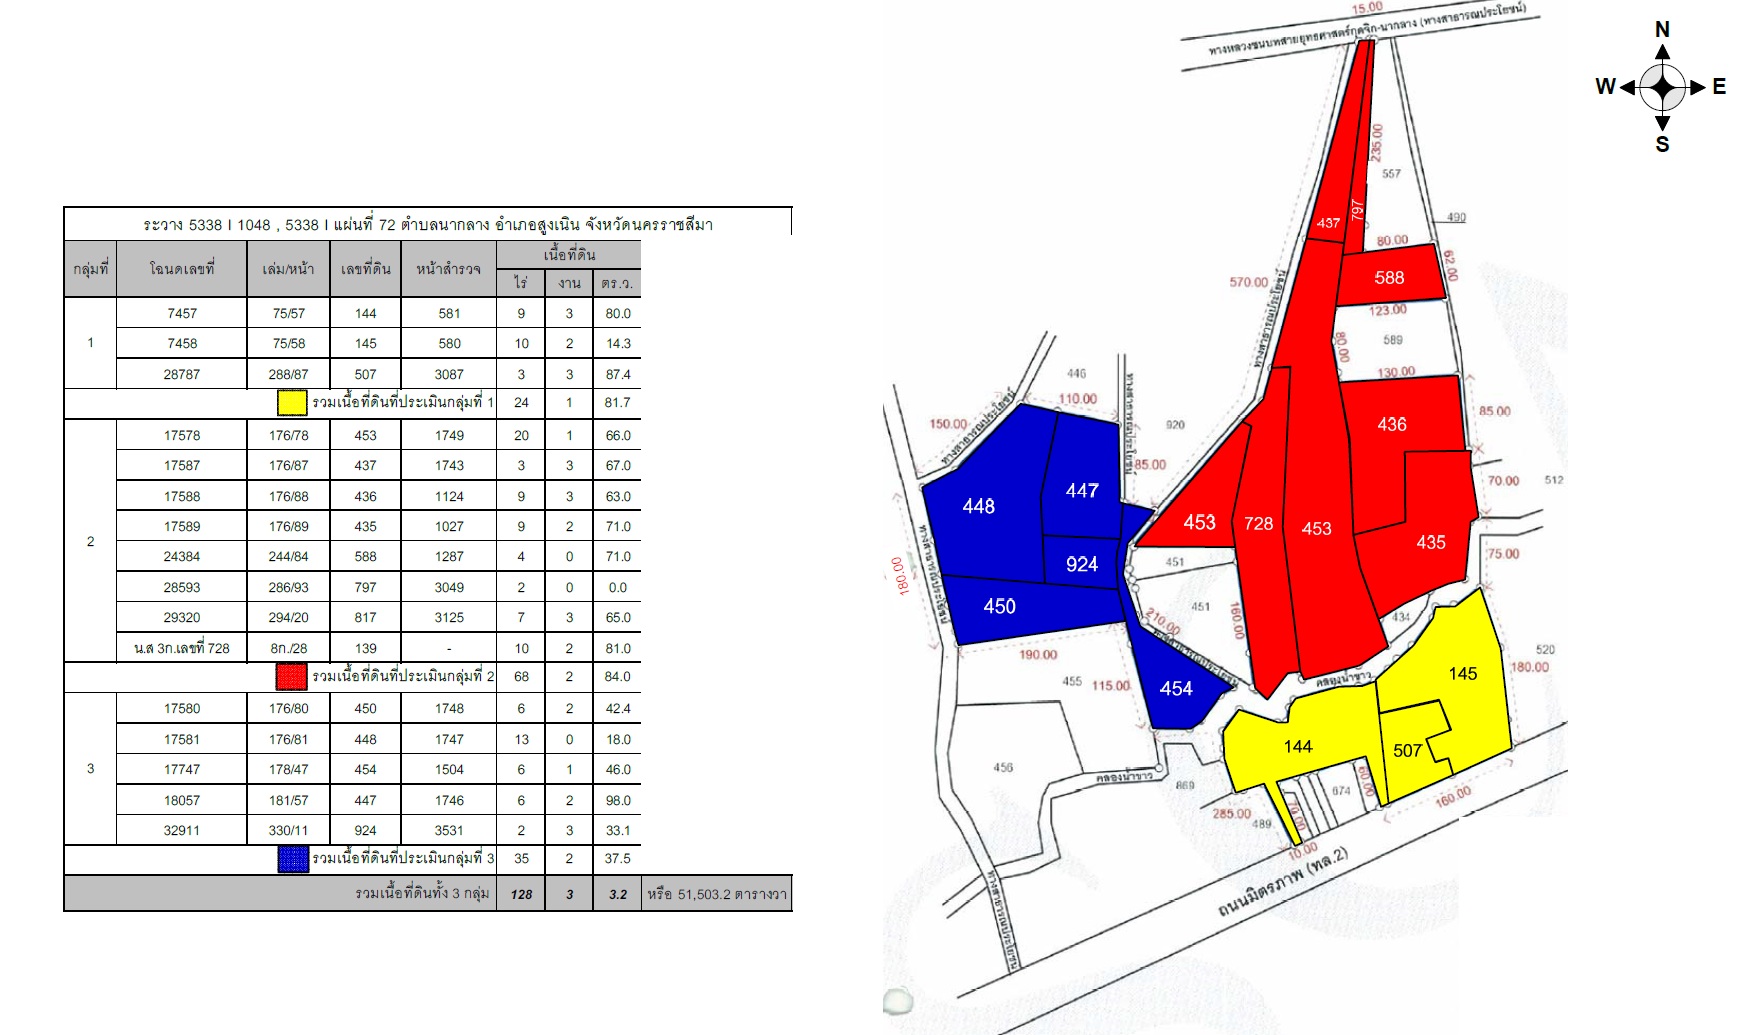Click the yellow group 1 legend swatch
This screenshot has width=1739, height=1035.
[x=292, y=402]
